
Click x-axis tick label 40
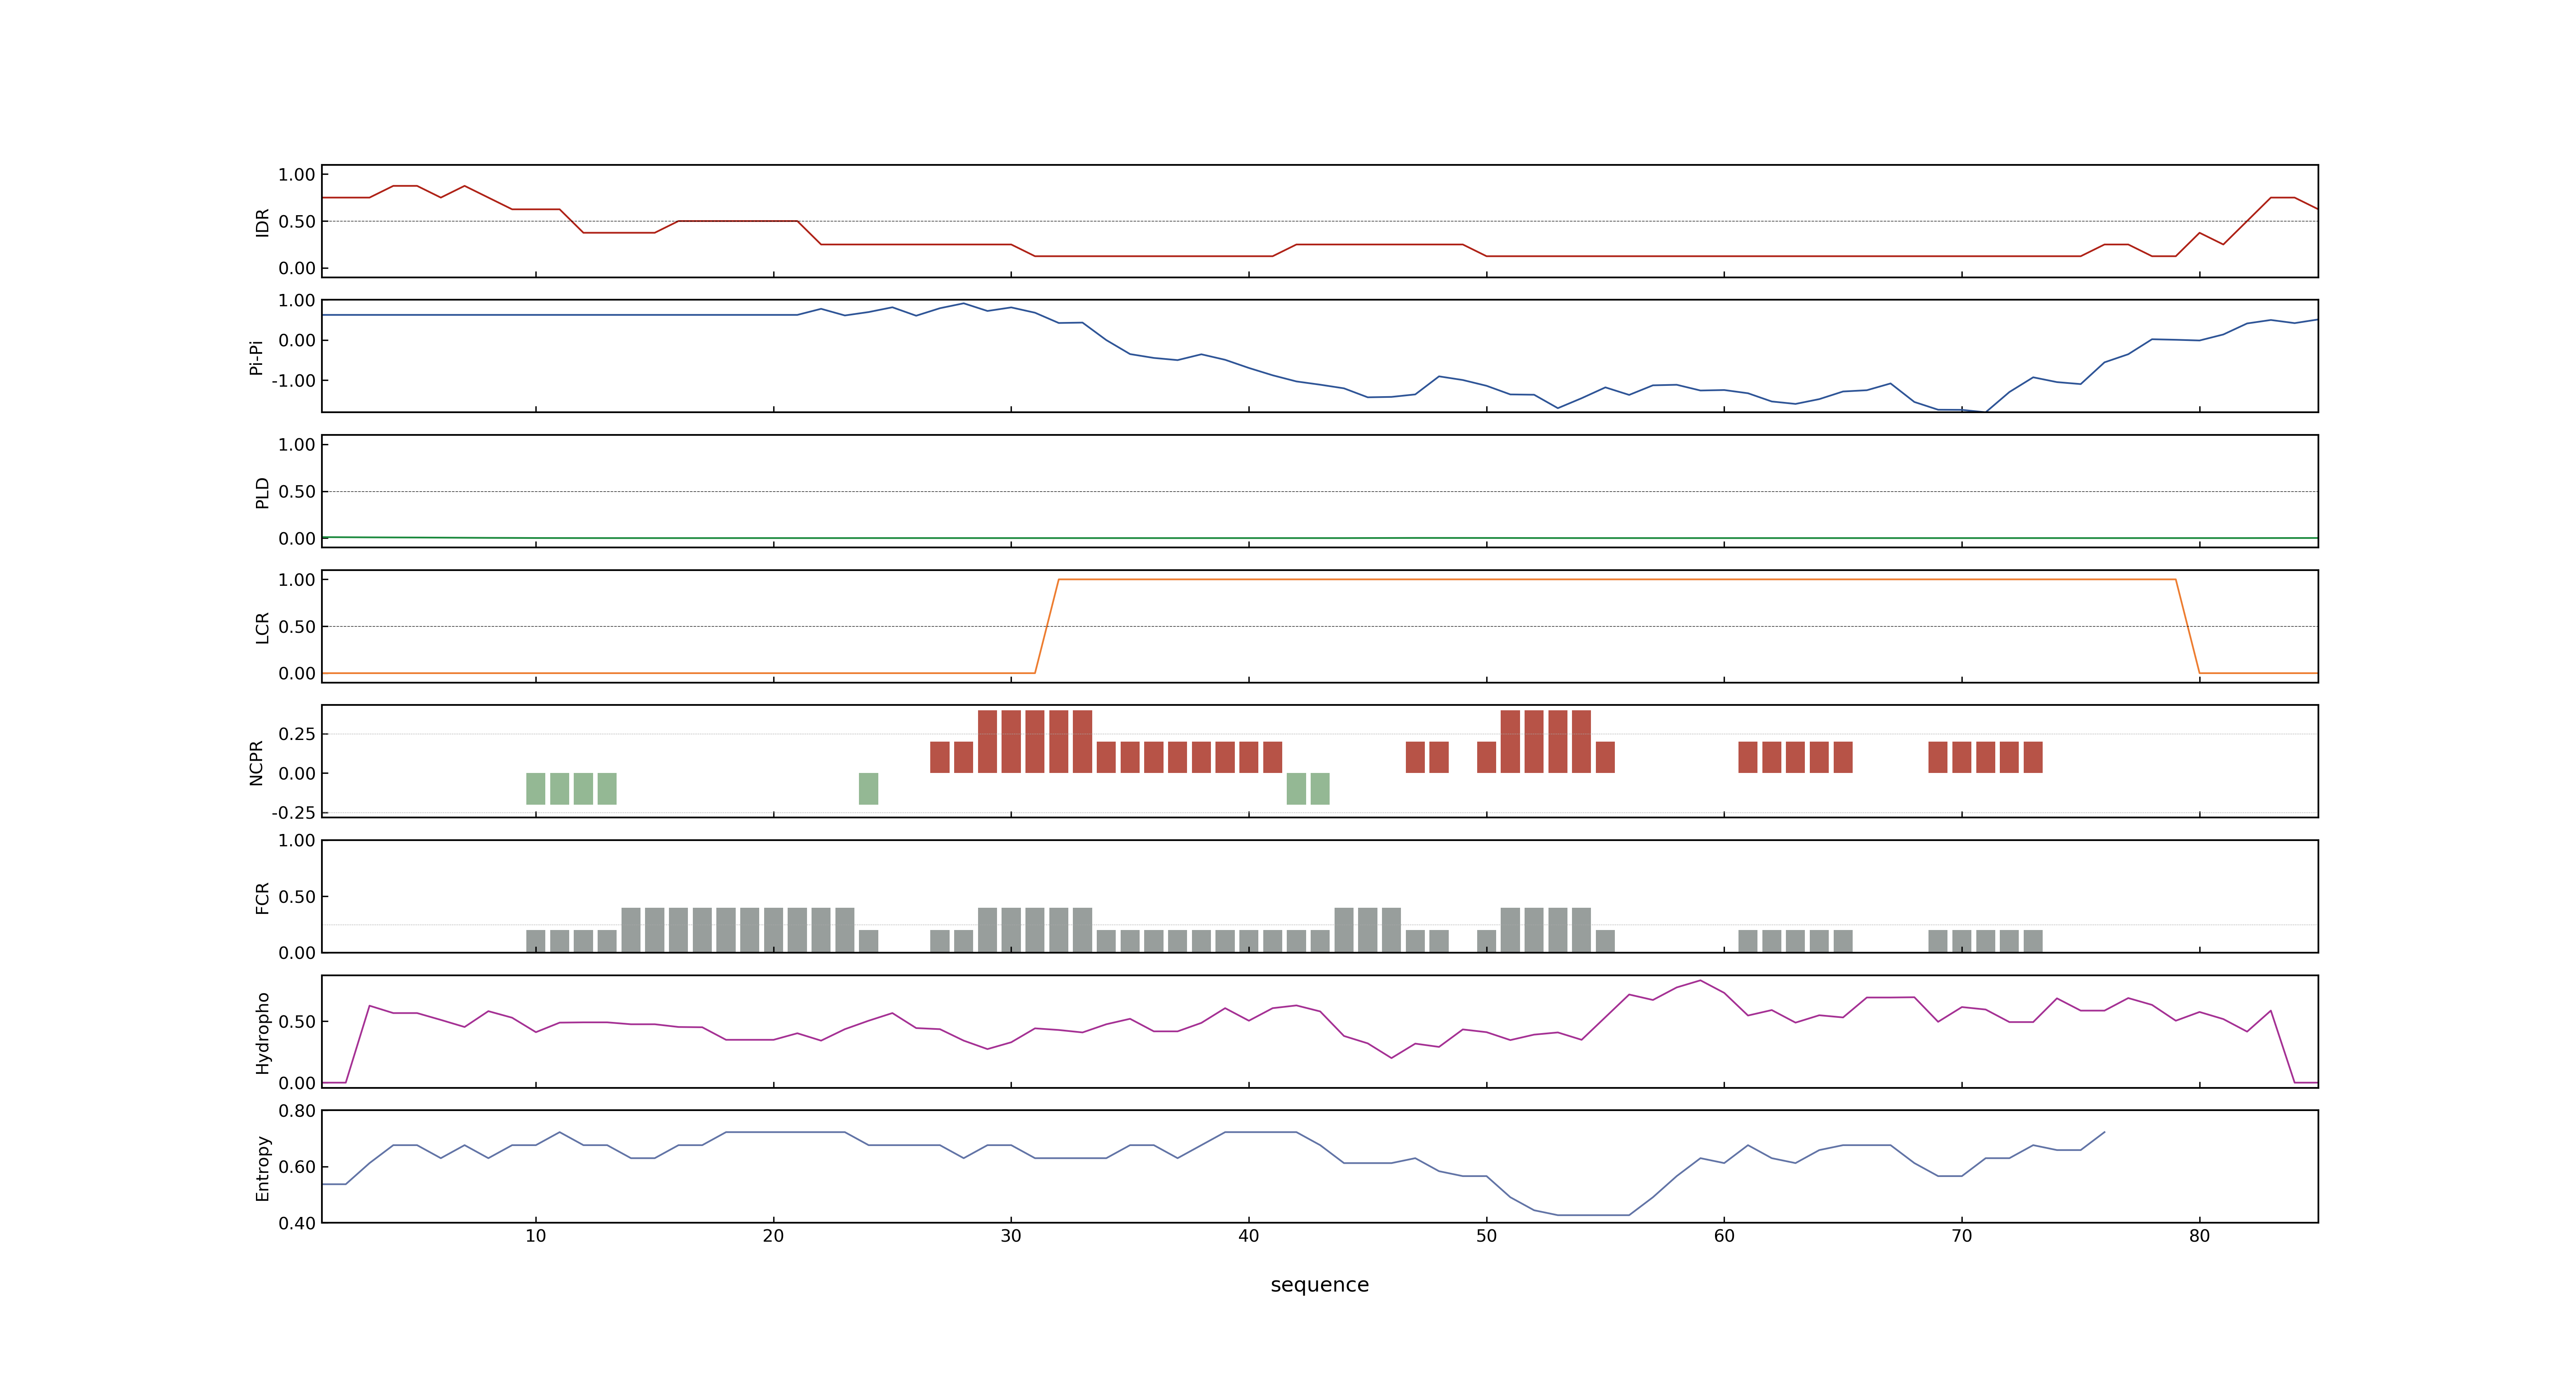(x=1249, y=1236)
